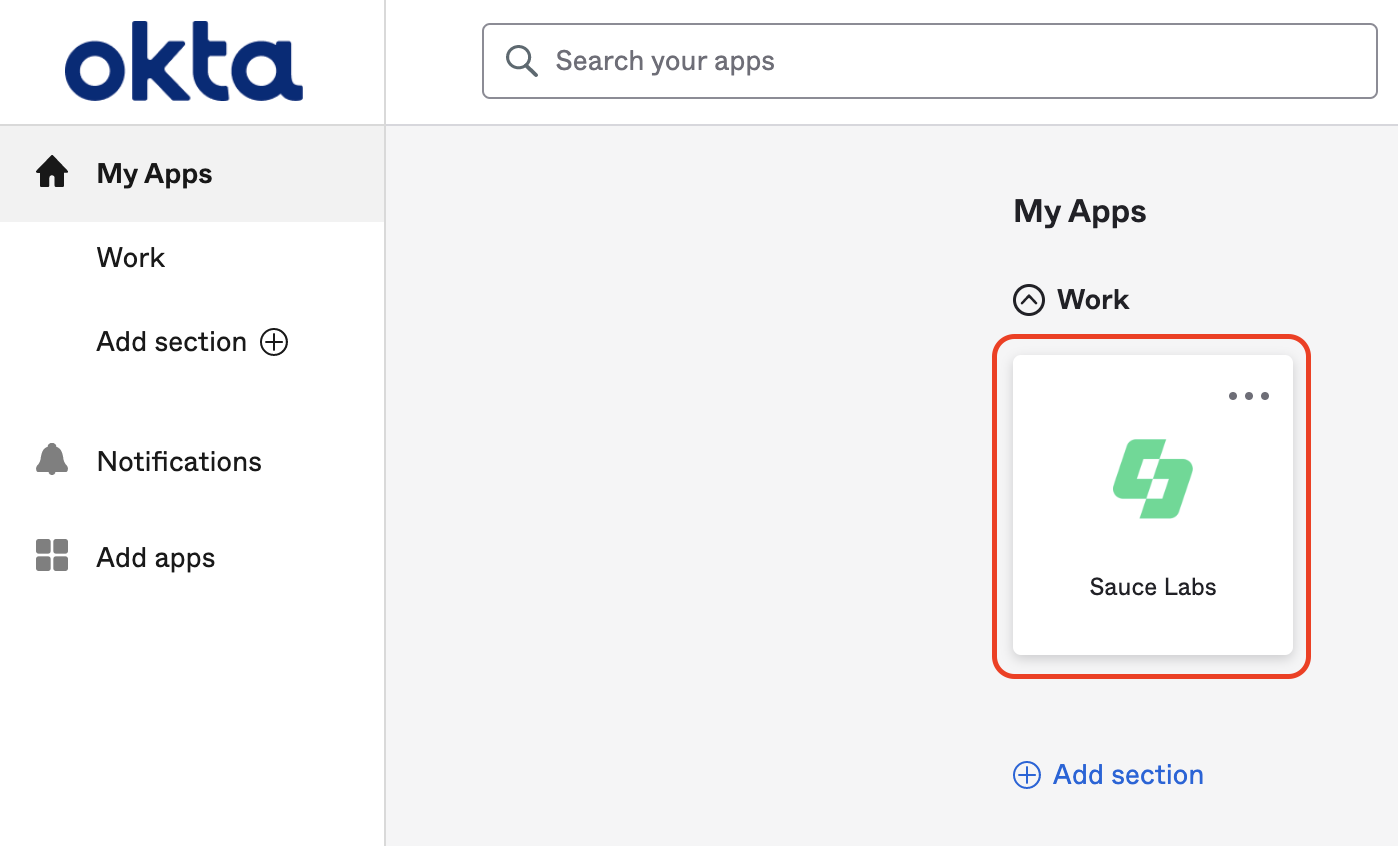Open Notifications via the bell icon
Screen dimensions: 1398x846
point(51,460)
